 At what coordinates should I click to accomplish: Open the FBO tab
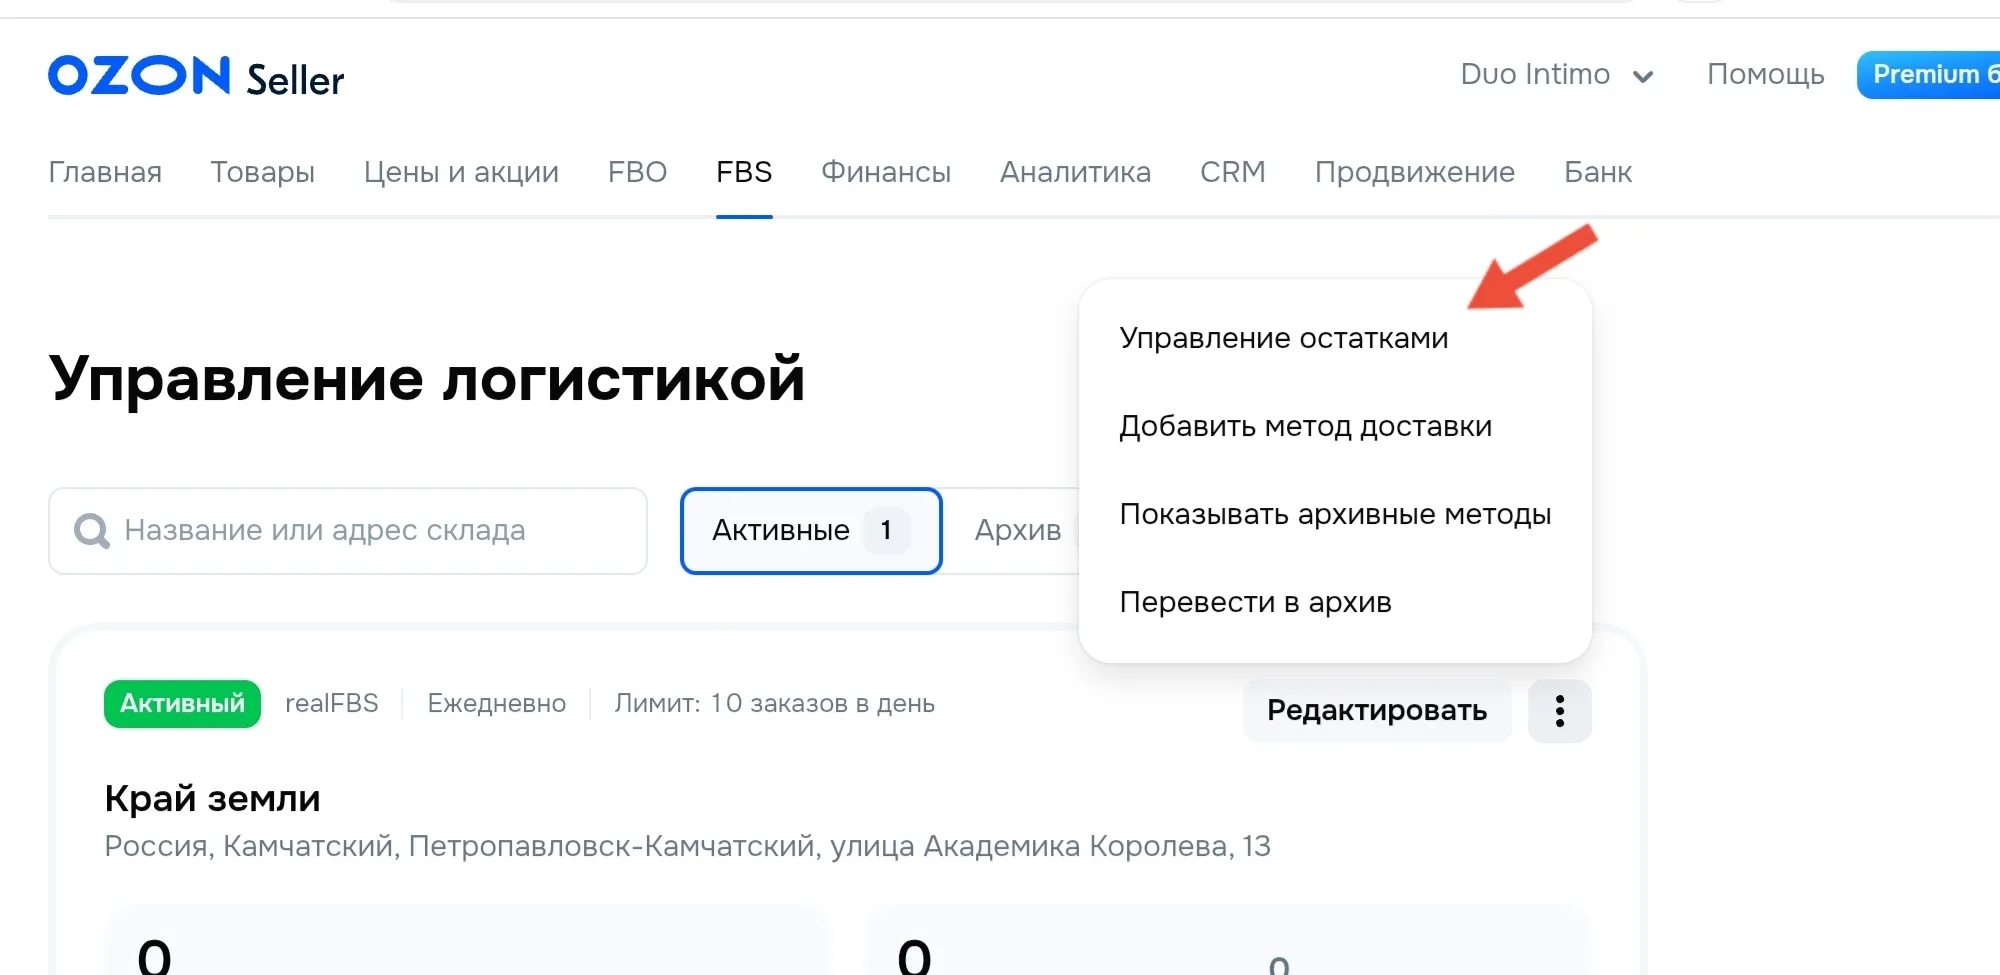637,172
